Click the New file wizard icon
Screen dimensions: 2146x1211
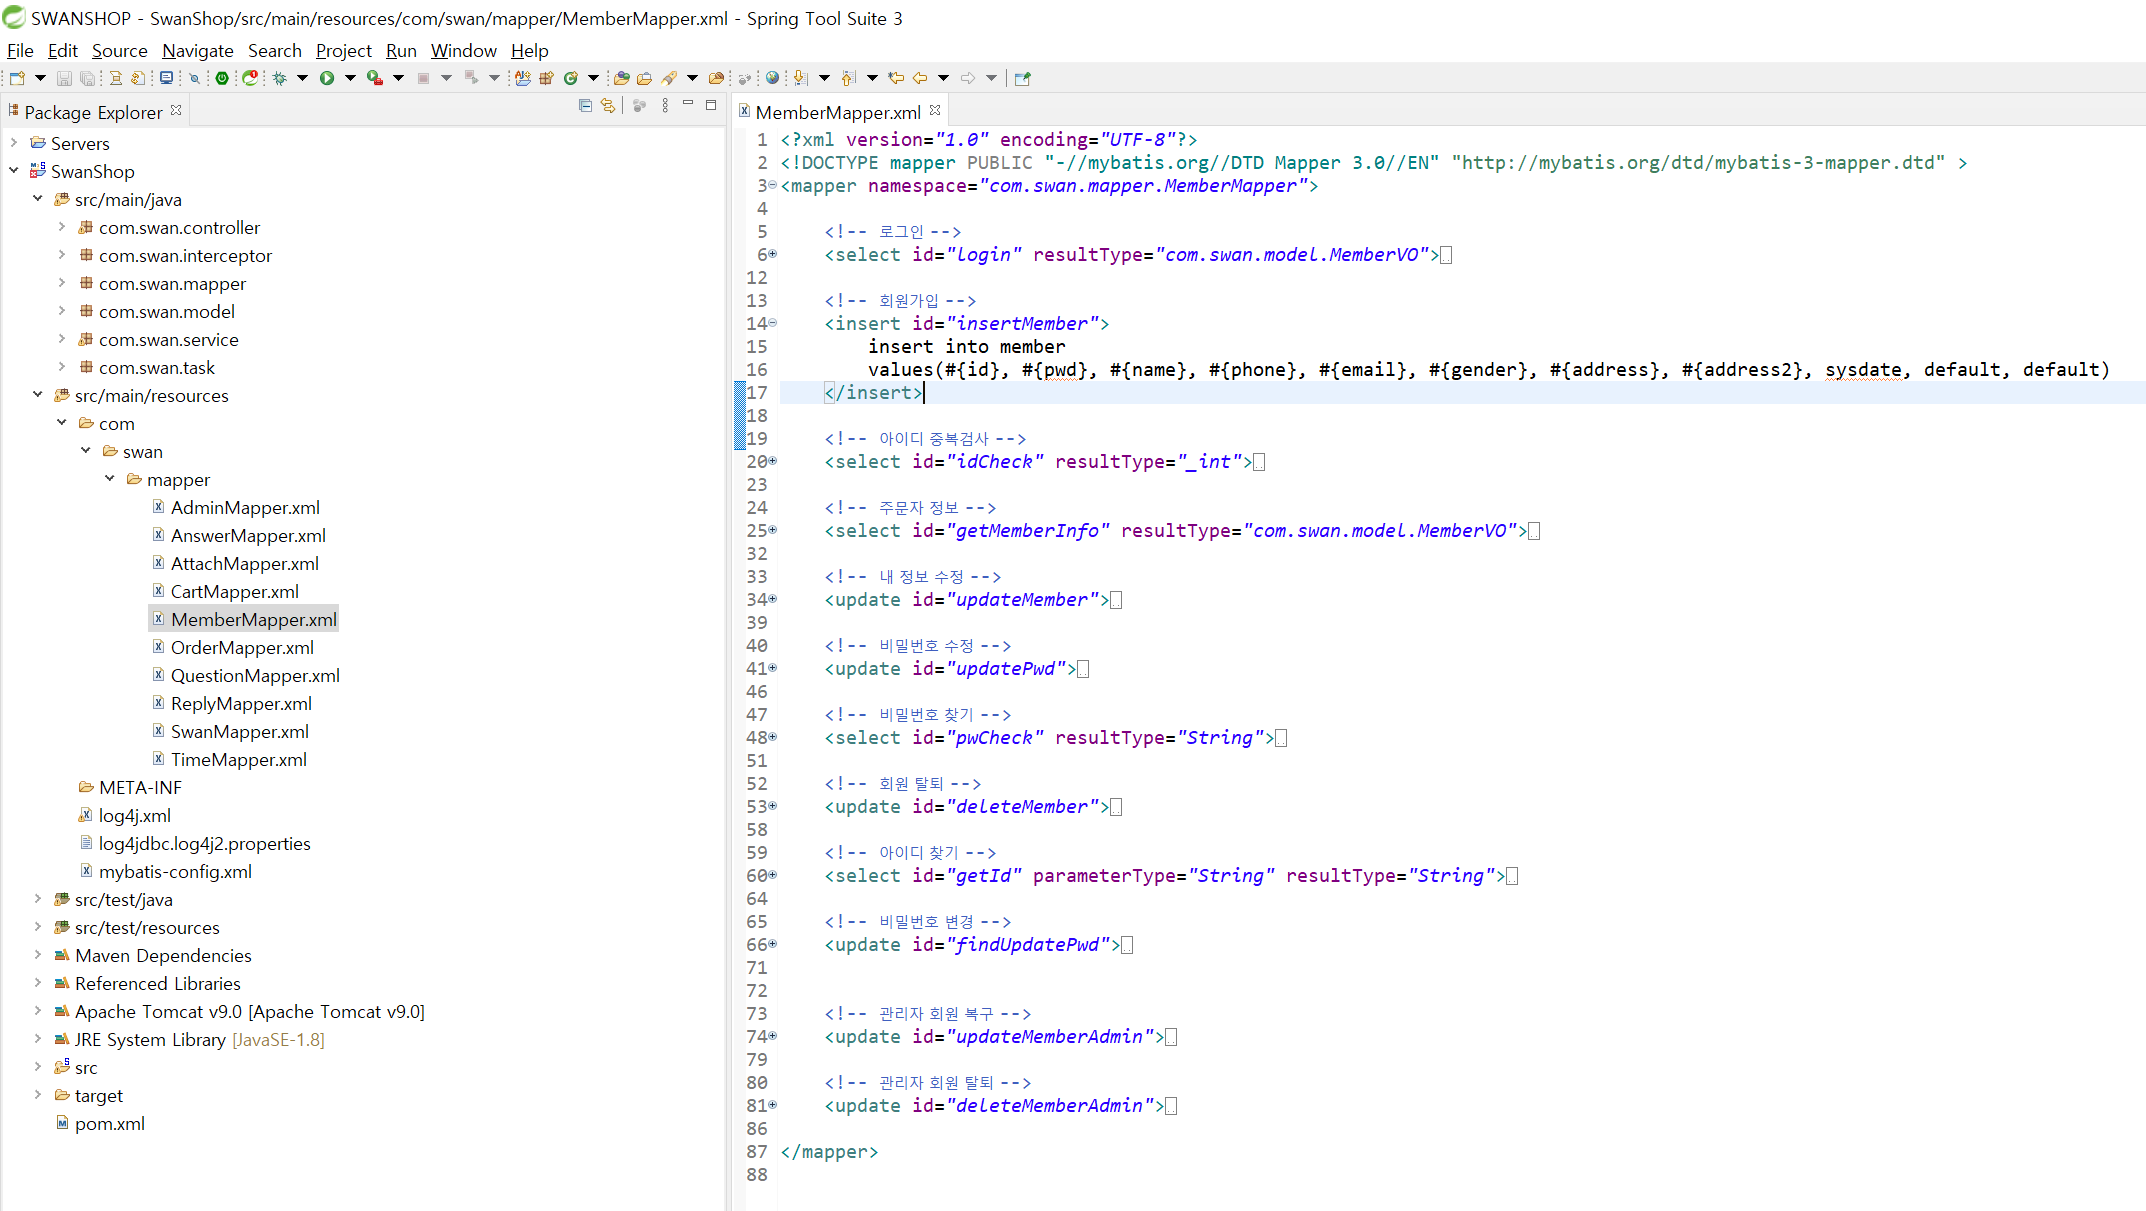coord(17,78)
